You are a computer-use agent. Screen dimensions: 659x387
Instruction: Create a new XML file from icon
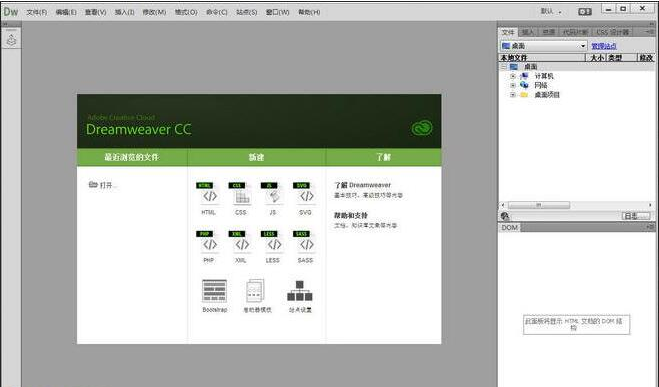pyautogui.click(x=240, y=242)
